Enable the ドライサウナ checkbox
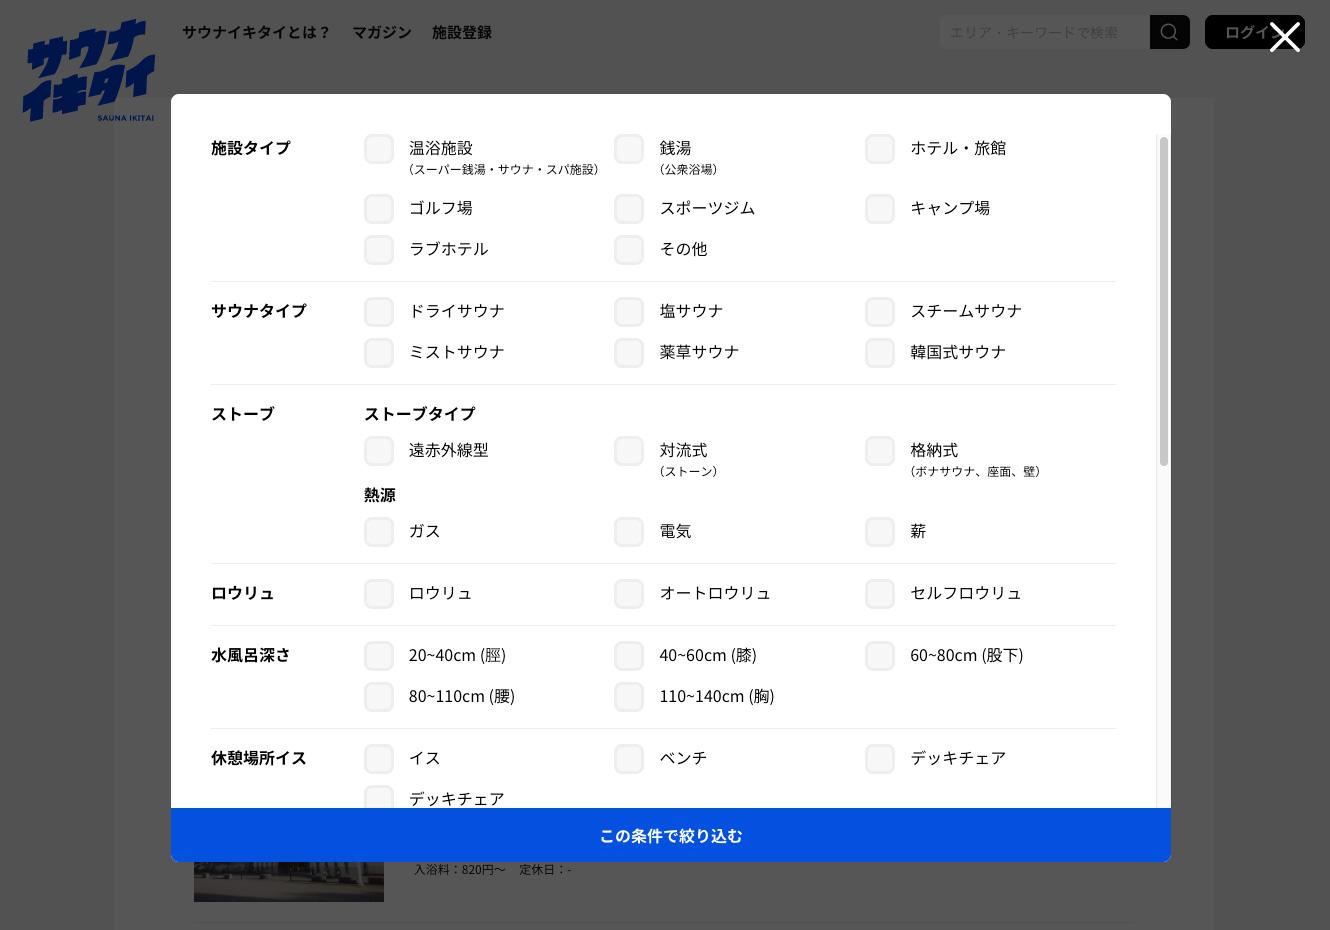Viewport: 1330px width, 930px height. click(379, 312)
